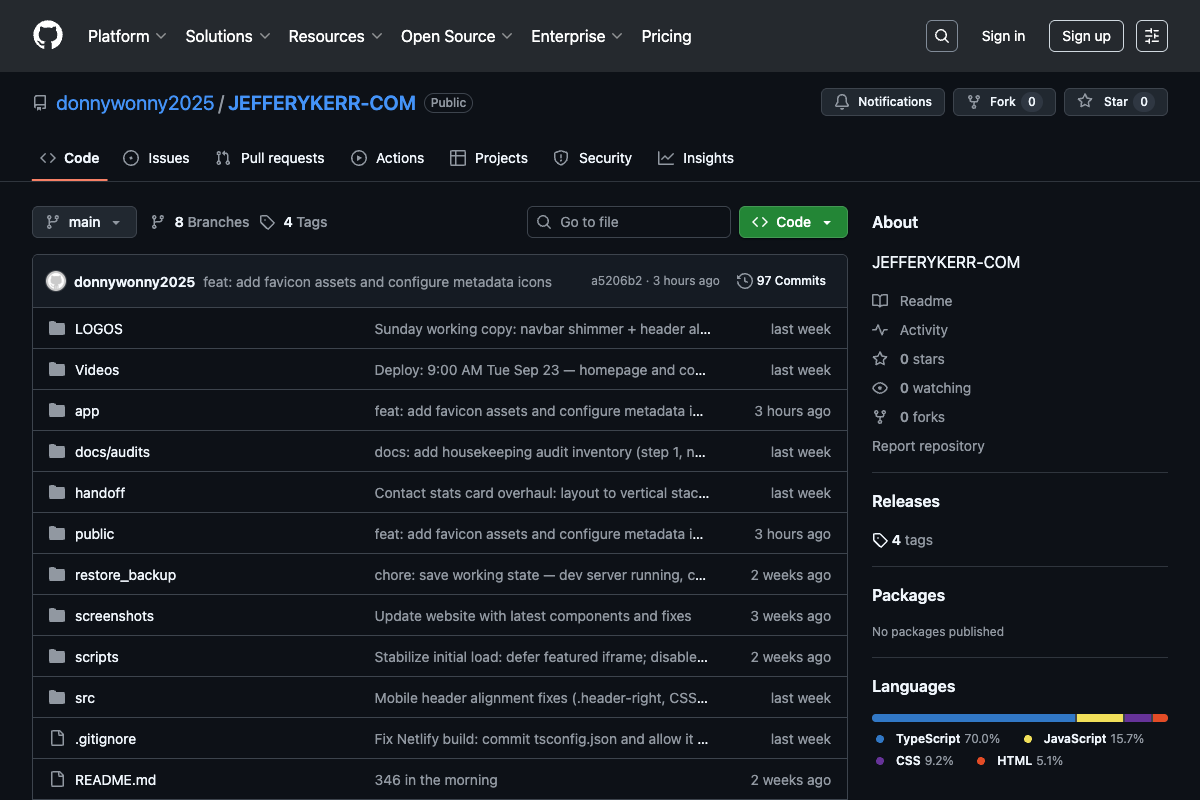This screenshot has width=1200, height=800.
Task: Expand the Platform navigation menu
Action: point(127,36)
